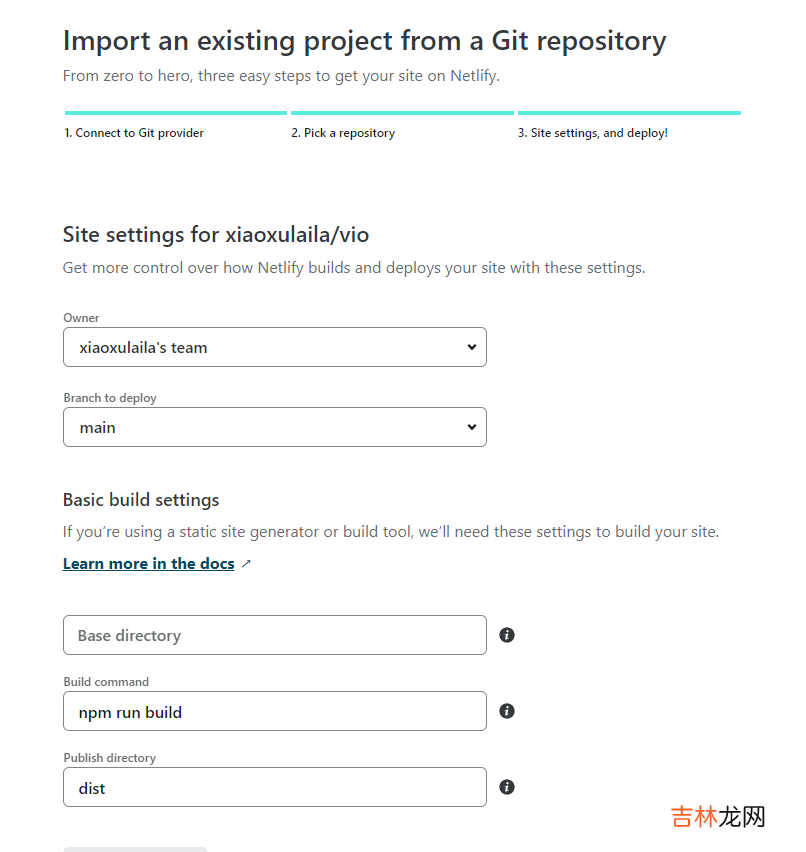Click the Site settings for xiaoxulaila/vio heading
This screenshot has width=806, height=852.
pos(216,235)
